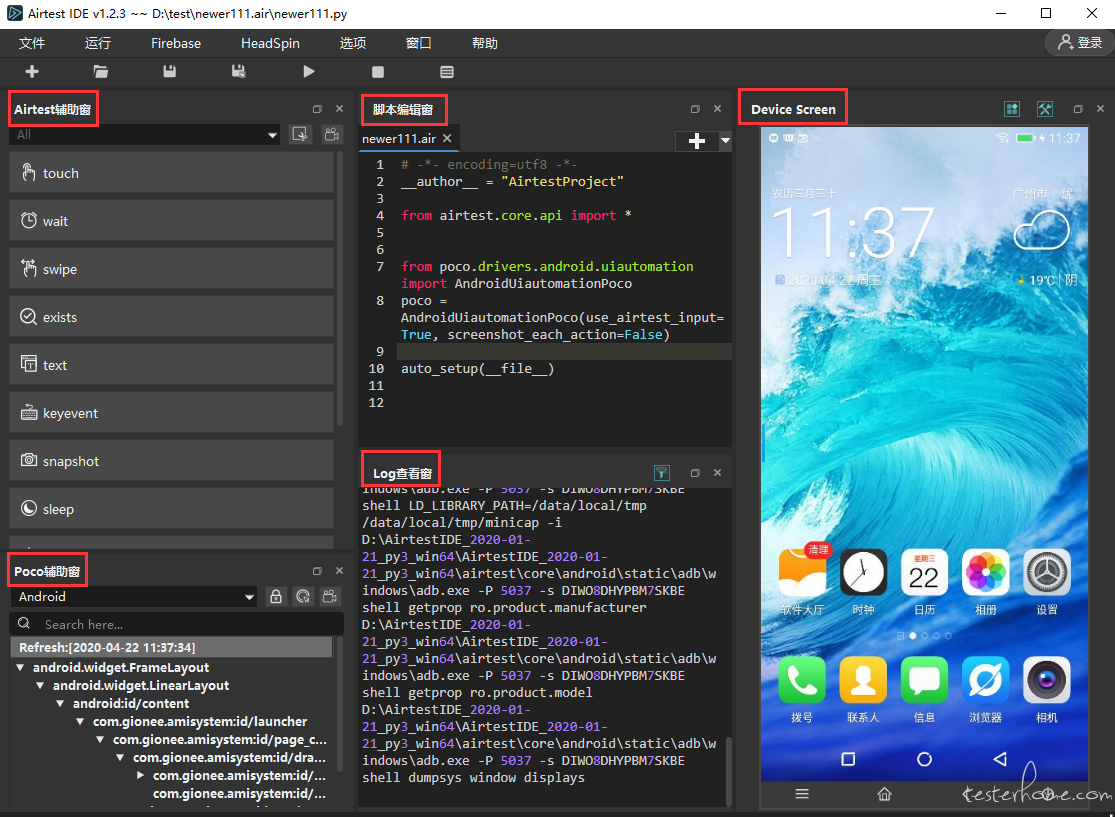Toggle the Poco pause lock icon

pos(276,597)
